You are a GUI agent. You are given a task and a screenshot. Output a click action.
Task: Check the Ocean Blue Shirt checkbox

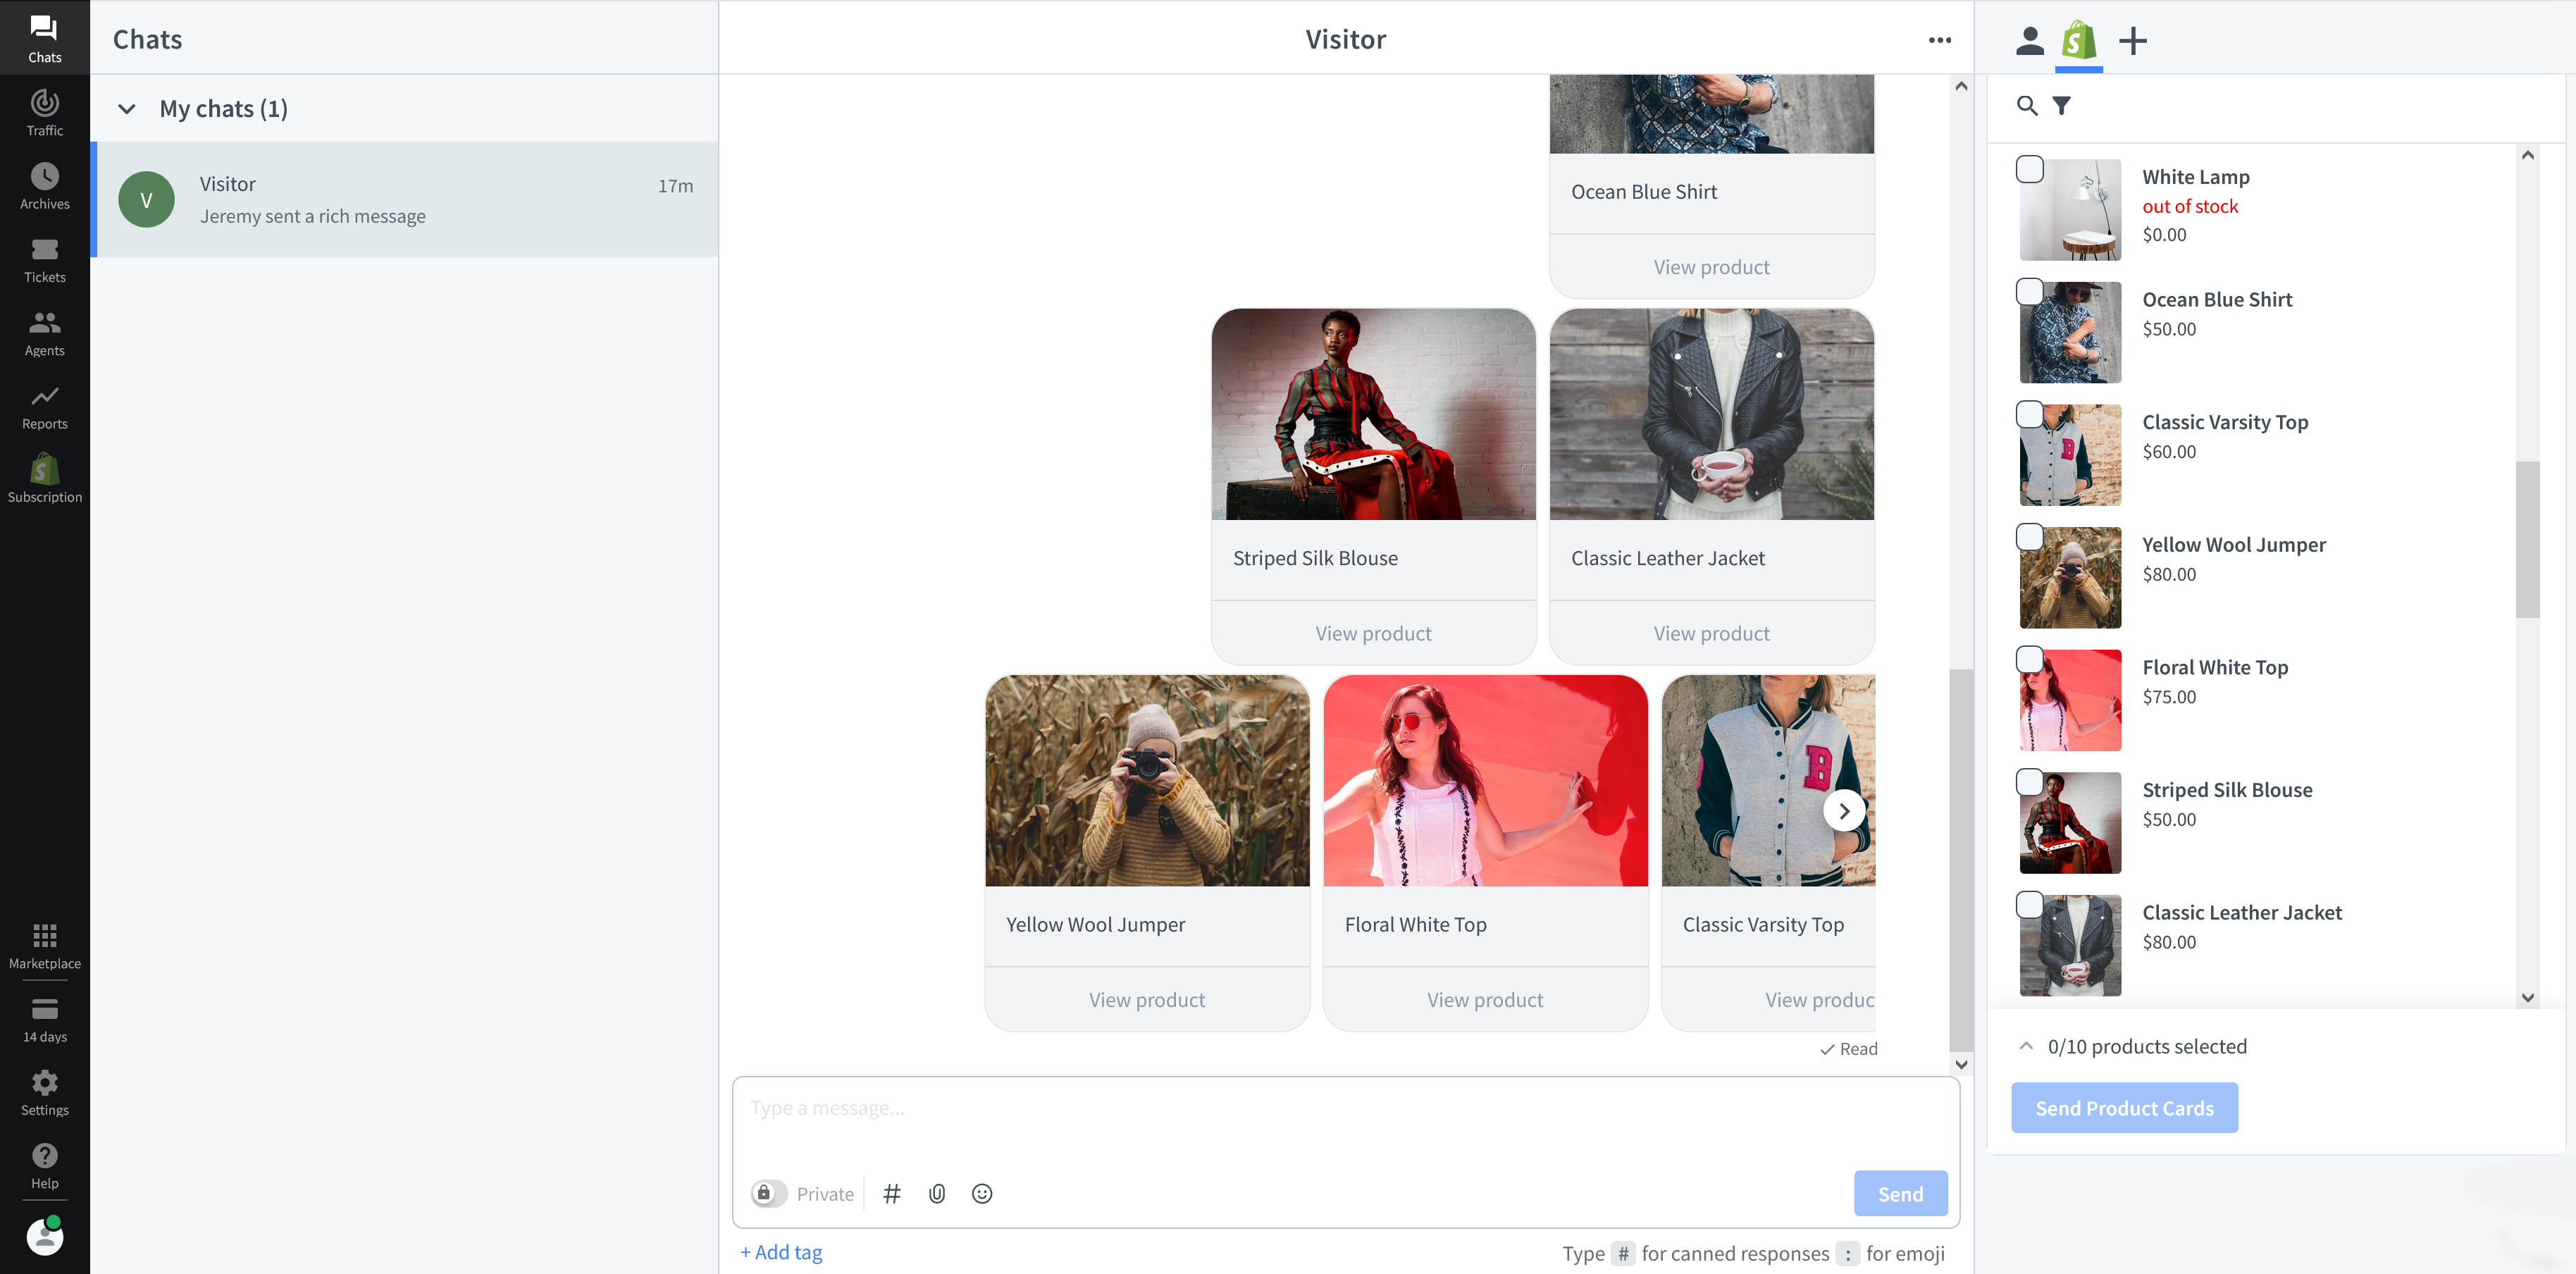(2029, 292)
